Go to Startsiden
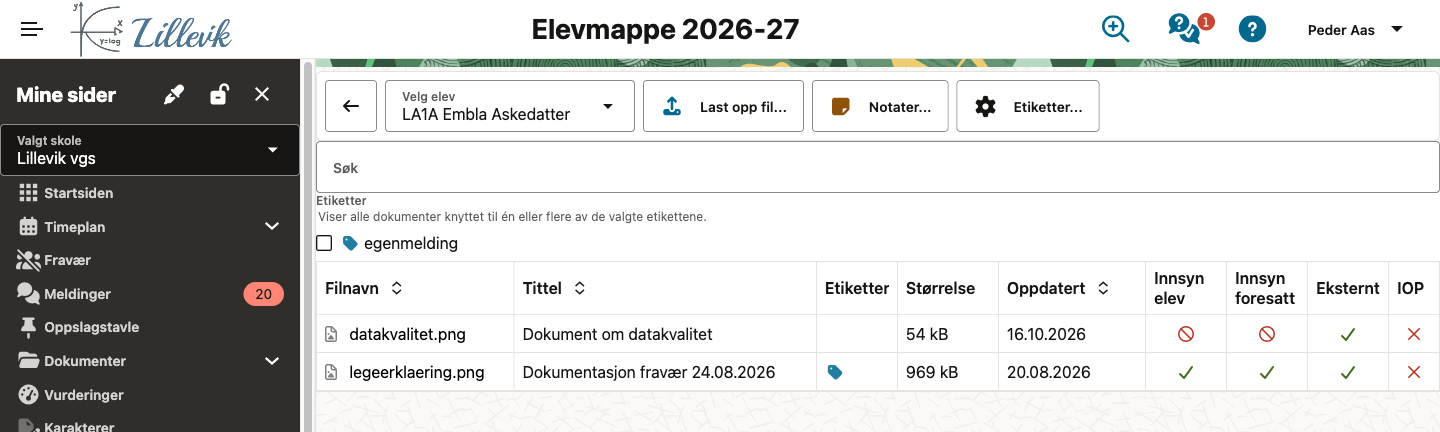The width and height of the screenshot is (1440, 432). [x=78, y=193]
